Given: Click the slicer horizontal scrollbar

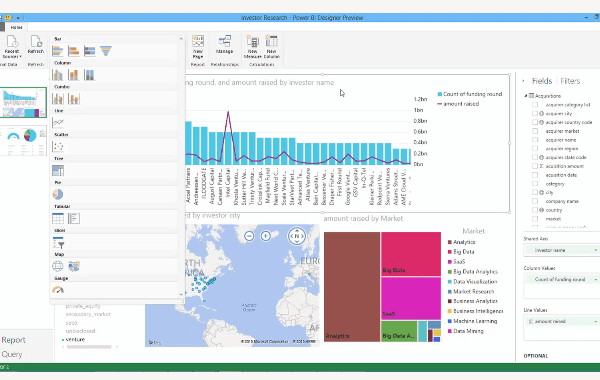Looking at the screenshot, I should point(89,347).
